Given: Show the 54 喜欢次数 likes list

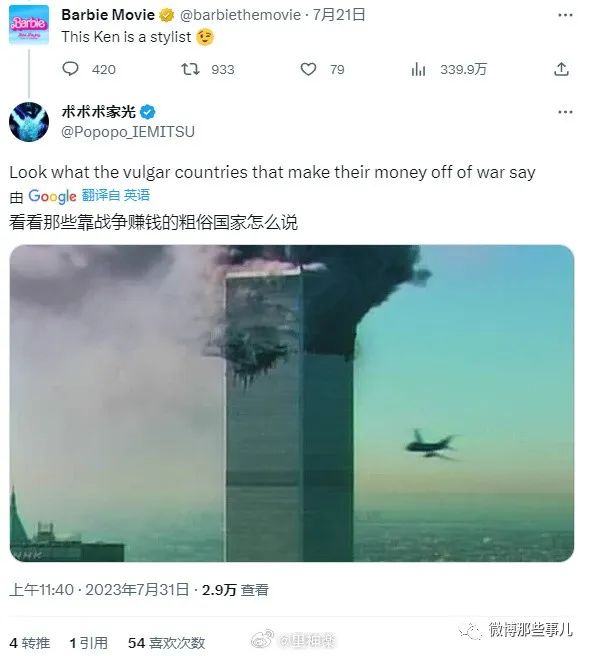Looking at the screenshot, I should click(x=166, y=643).
